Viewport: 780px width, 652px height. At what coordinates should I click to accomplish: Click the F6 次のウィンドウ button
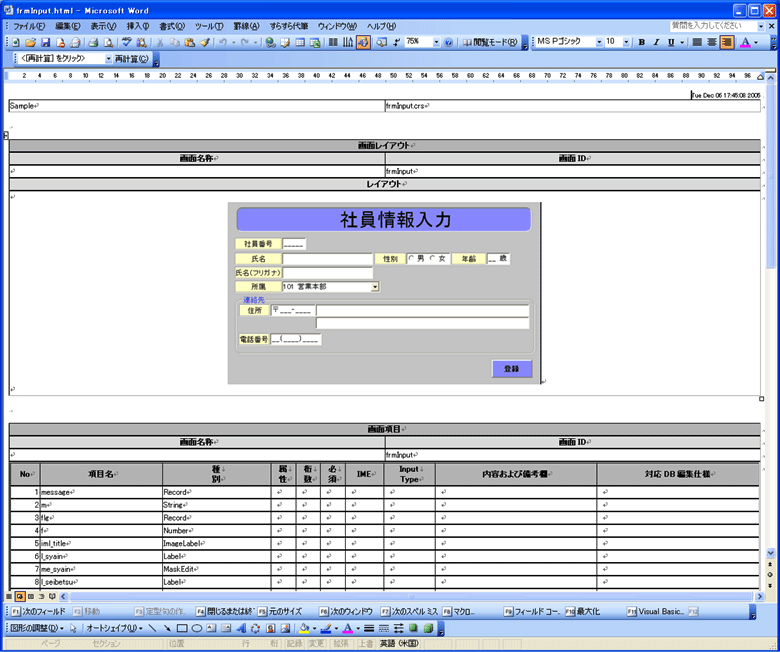[x=346, y=612]
